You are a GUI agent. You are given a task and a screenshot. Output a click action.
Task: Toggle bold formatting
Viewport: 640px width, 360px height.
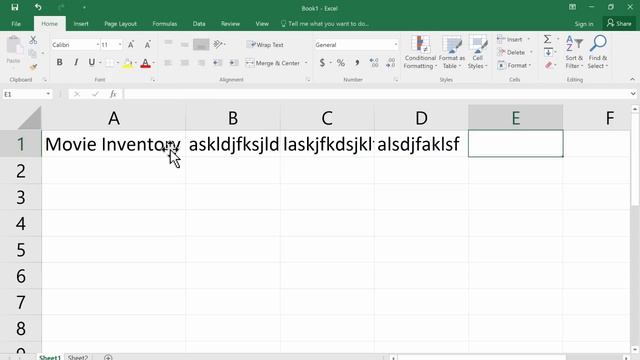pyautogui.click(x=60, y=62)
